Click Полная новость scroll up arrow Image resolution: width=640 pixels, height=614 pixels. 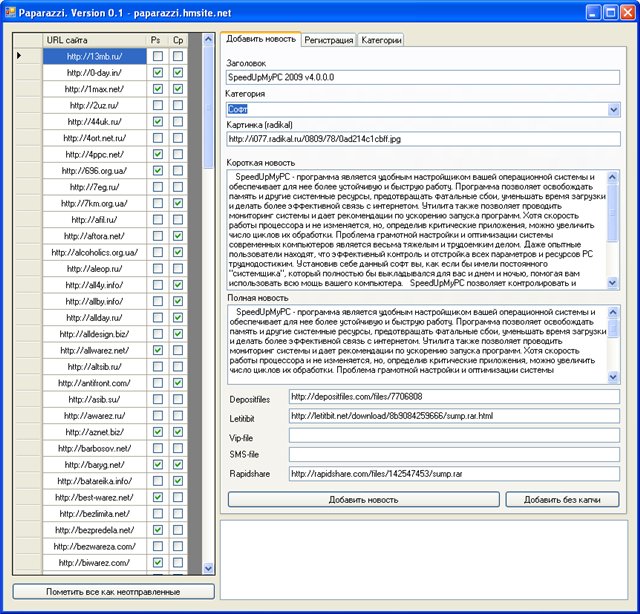613,313
